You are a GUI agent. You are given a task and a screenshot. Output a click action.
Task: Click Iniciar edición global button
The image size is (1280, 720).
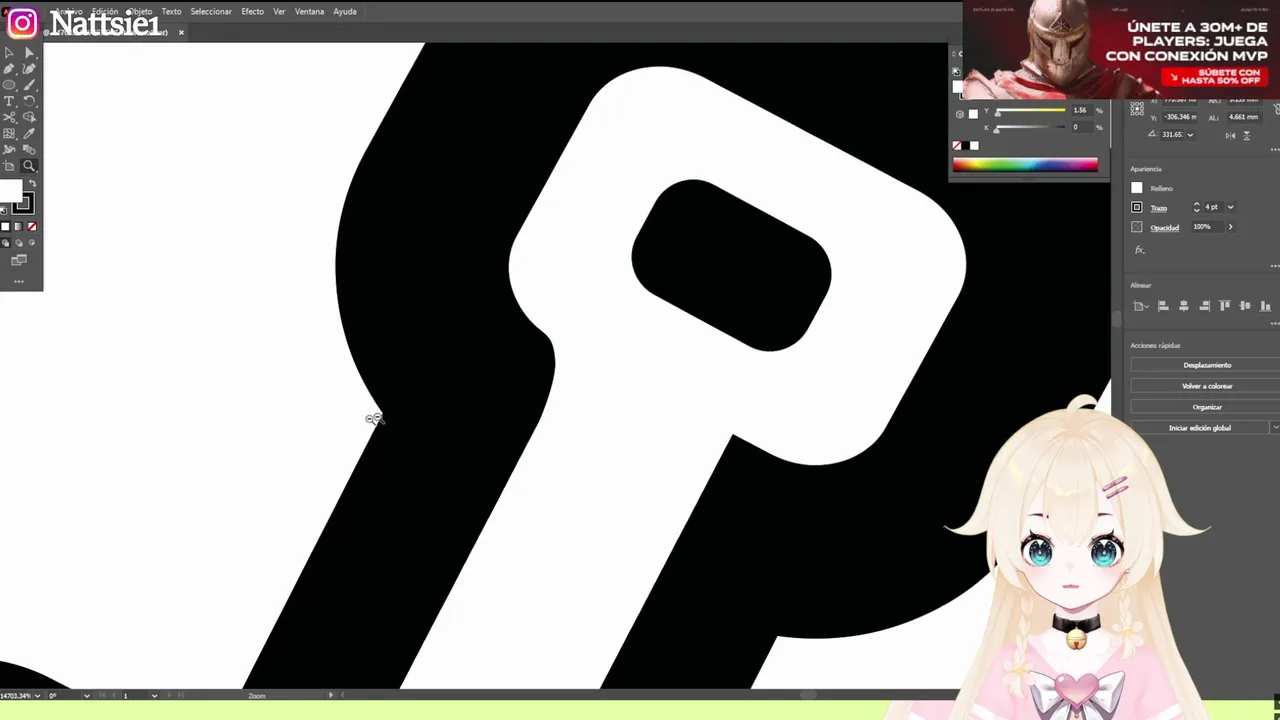[1200, 428]
